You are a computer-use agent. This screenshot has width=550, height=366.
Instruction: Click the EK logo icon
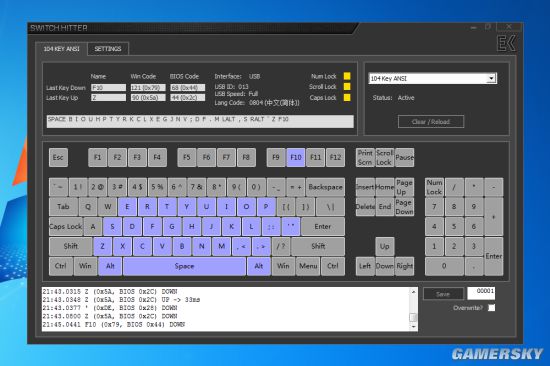click(x=507, y=43)
